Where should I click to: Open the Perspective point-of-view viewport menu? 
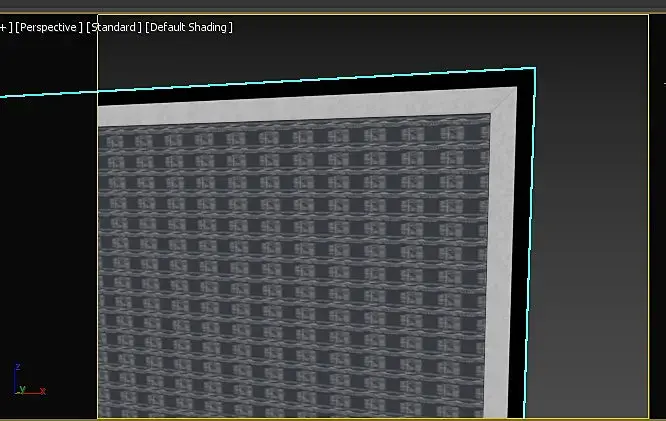coord(48,28)
